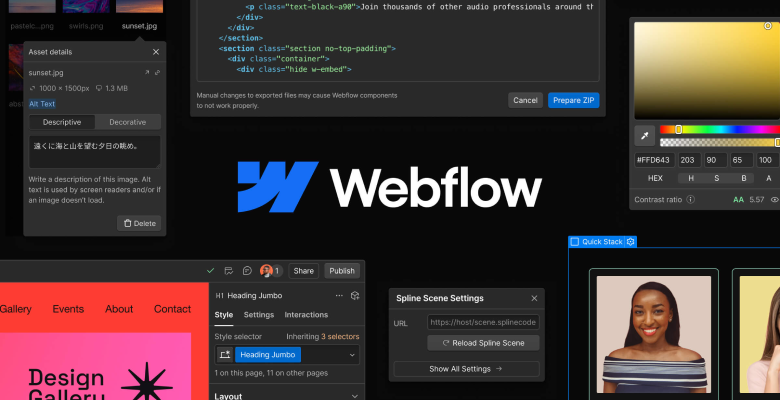780x400 pixels.
Task: Open Quick Stack settings gear icon
Action: point(631,242)
